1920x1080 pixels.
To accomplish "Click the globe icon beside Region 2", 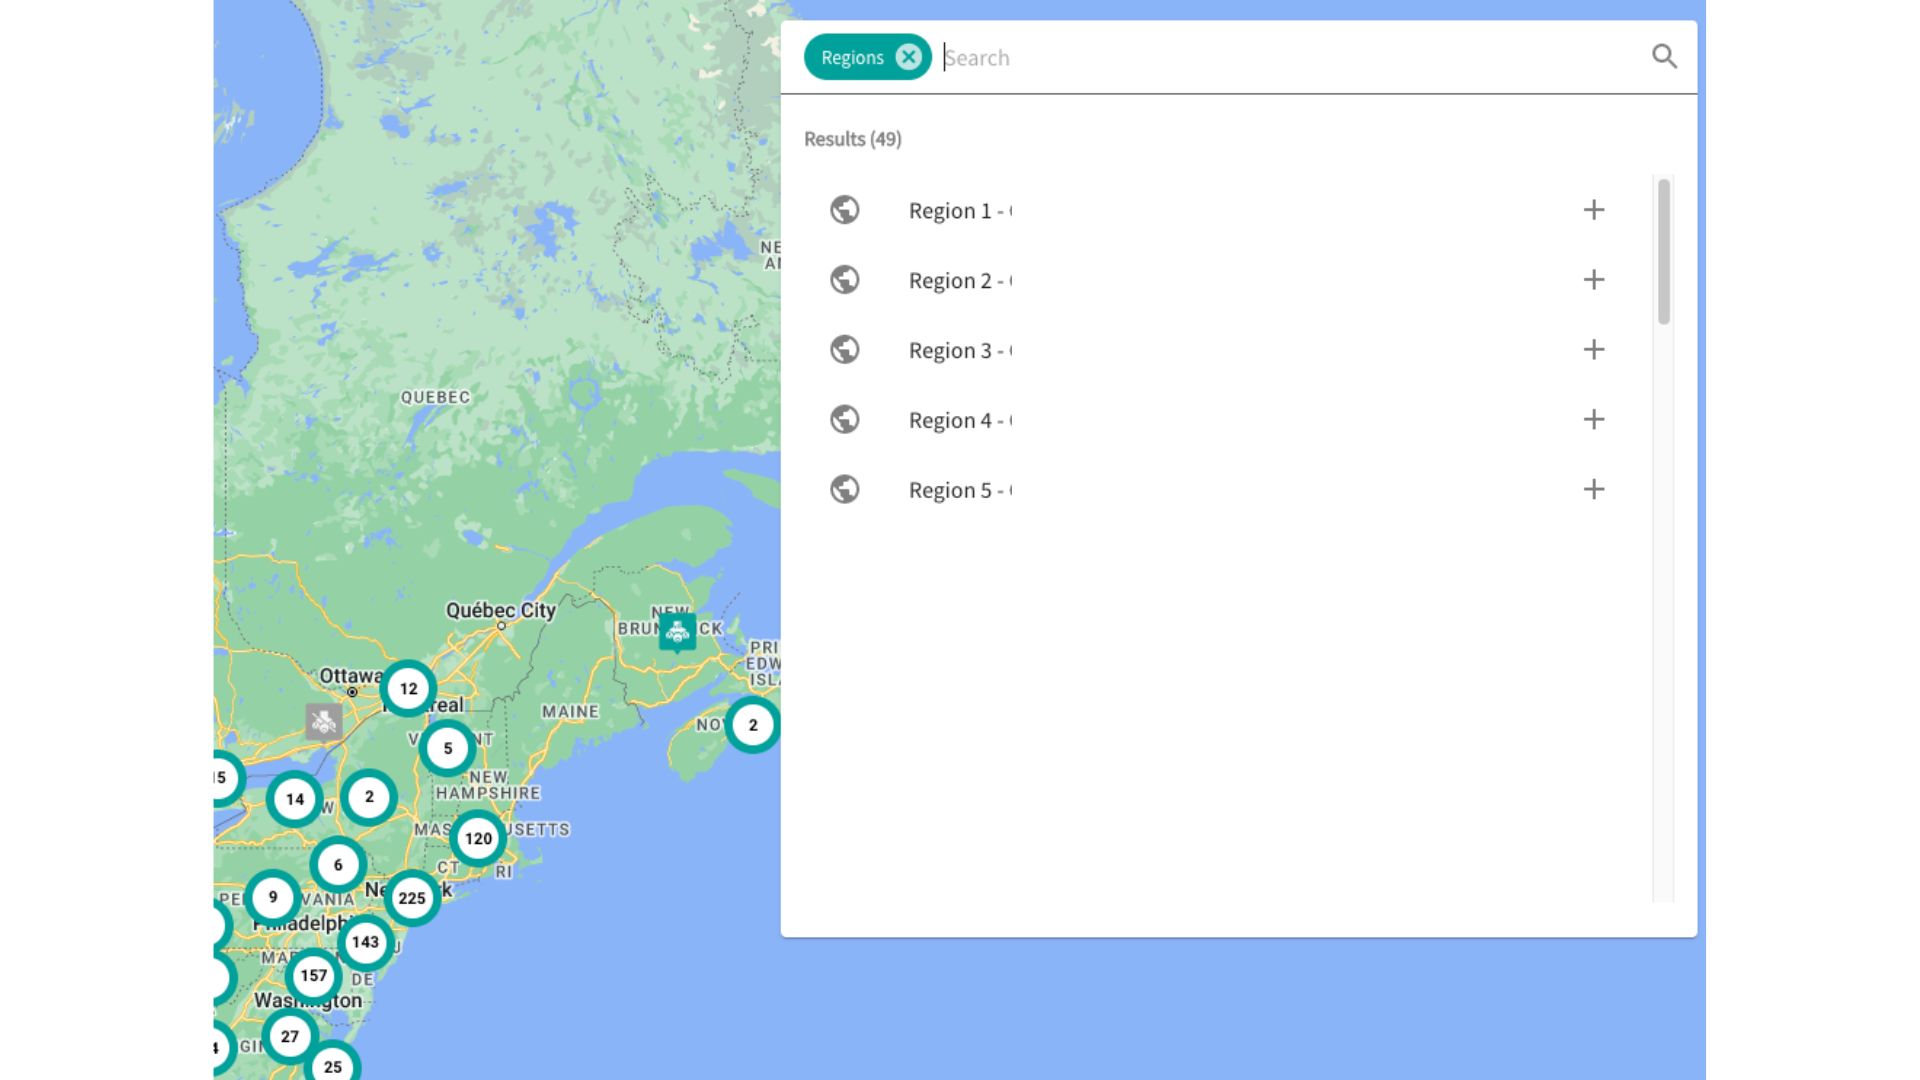I will point(845,280).
